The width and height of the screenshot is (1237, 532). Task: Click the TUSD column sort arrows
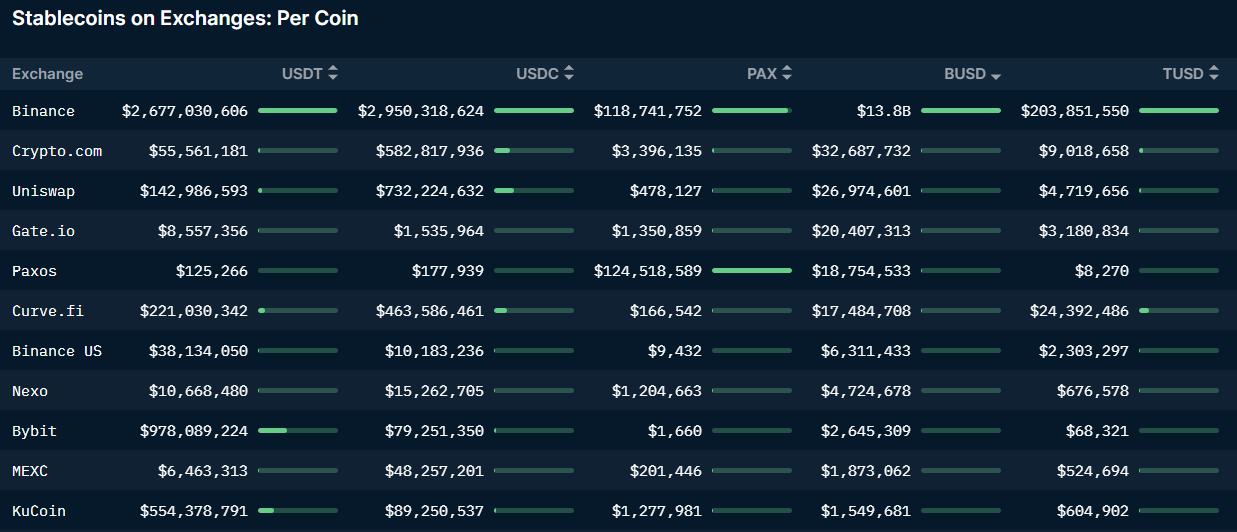pos(1214,73)
